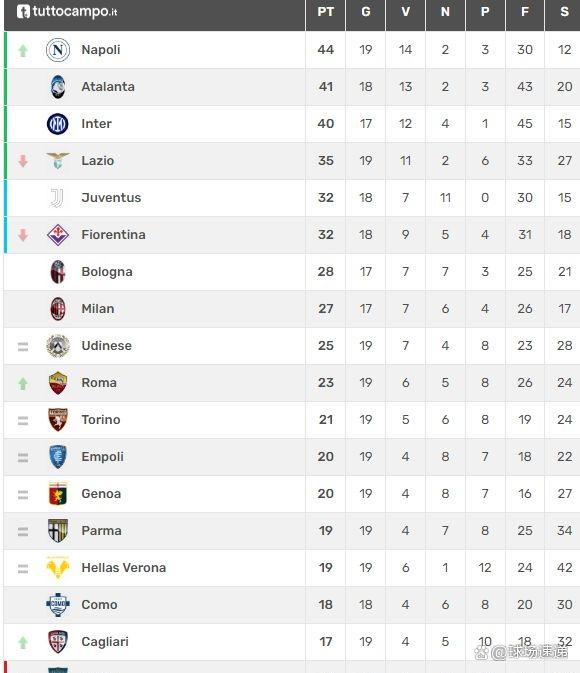Open the Juventus team name link
The height and width of the screenshot is (673, 580).
click(111, 197)
